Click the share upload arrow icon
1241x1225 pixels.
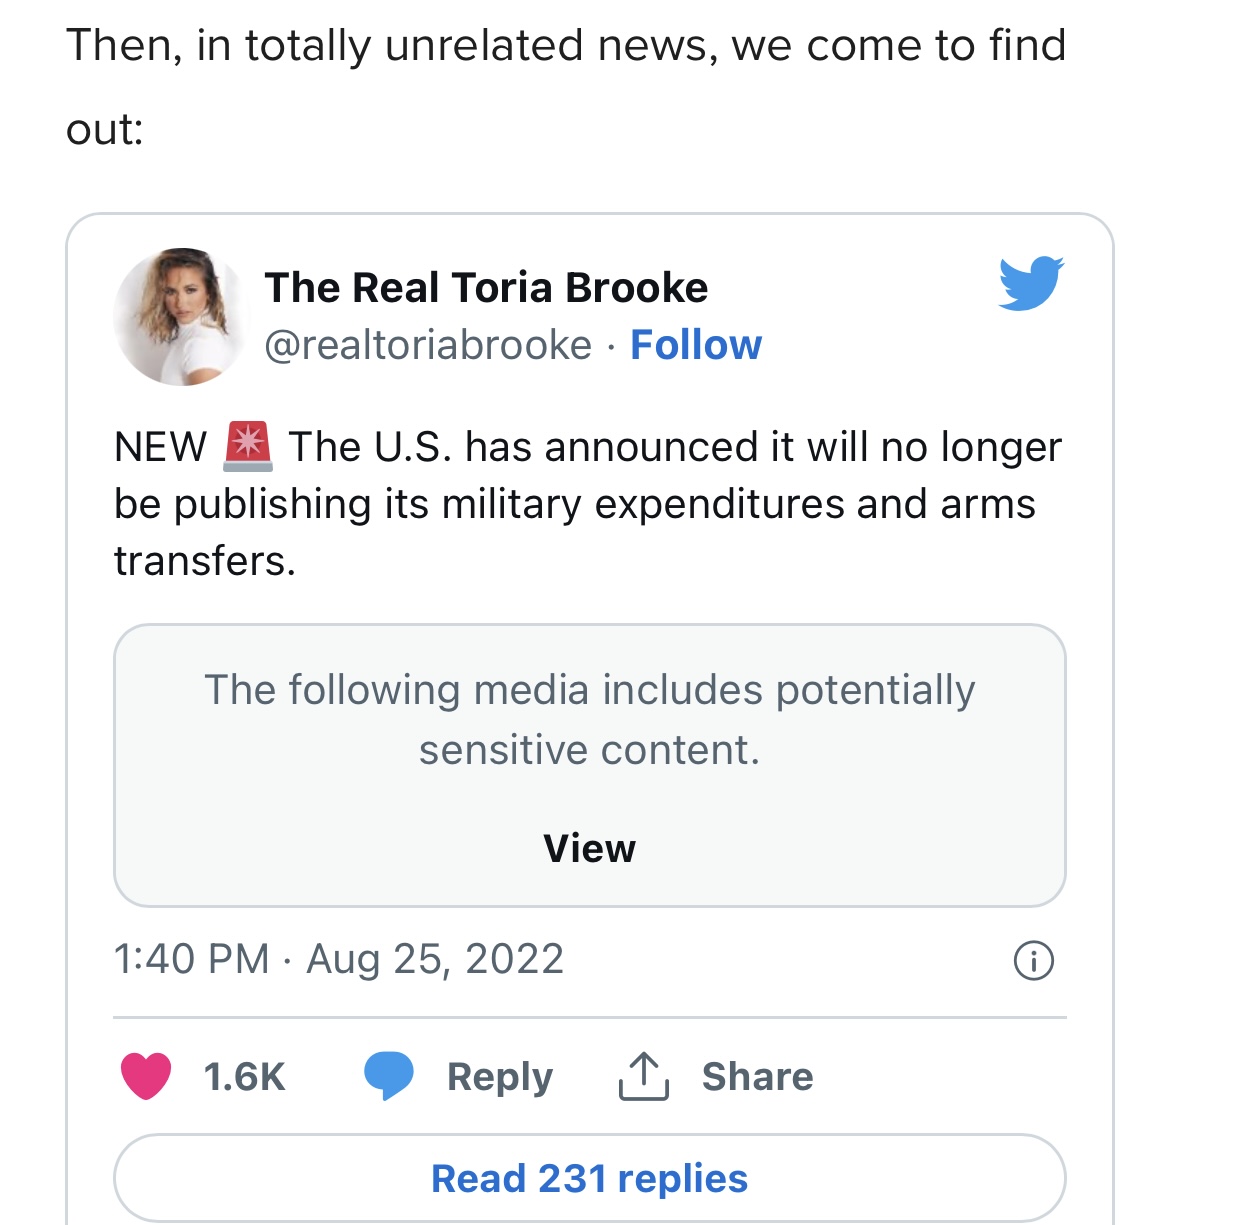pos(643,1076)
